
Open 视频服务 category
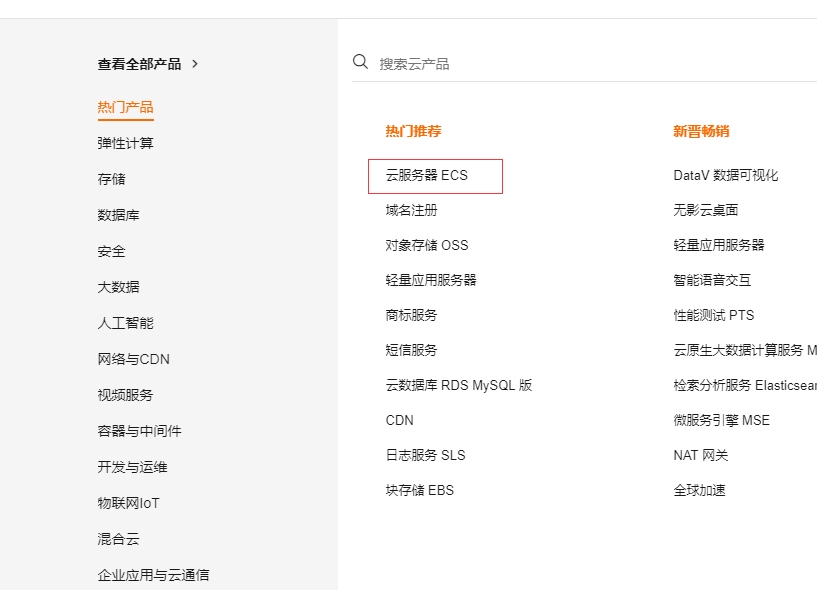126,395
